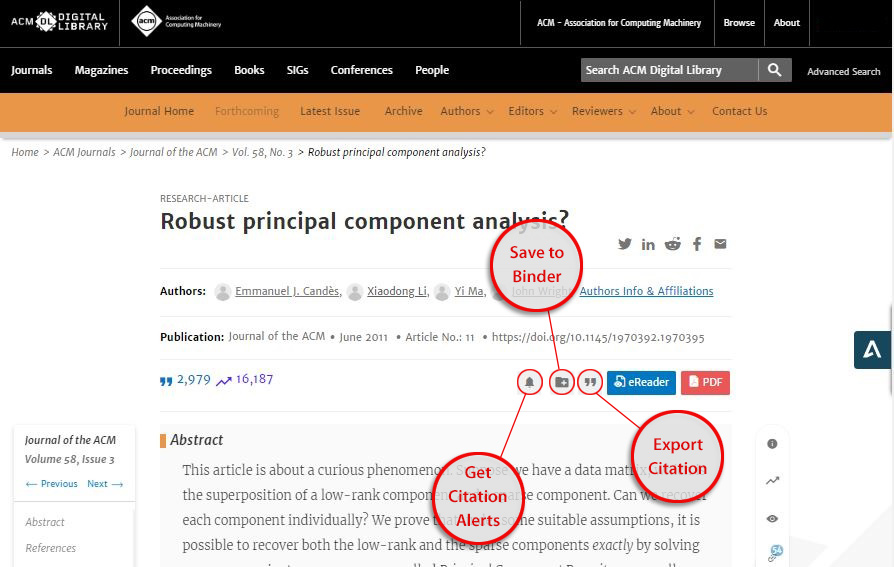Viewport: 894px width, 567px height.
Task: Click the downloads count 16,187
Action: (245, 380)
